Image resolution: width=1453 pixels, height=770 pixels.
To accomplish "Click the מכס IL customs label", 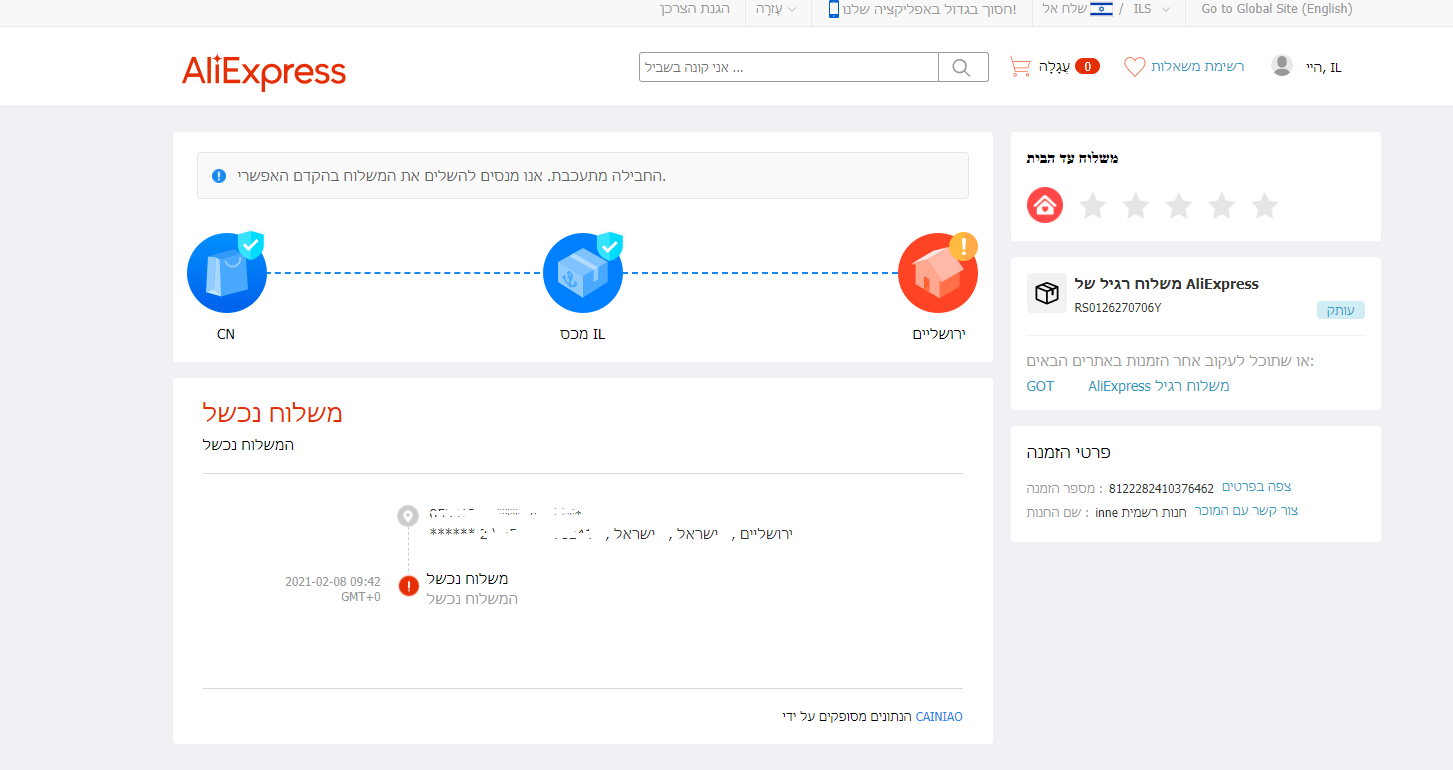I will [x=583, y=334].
